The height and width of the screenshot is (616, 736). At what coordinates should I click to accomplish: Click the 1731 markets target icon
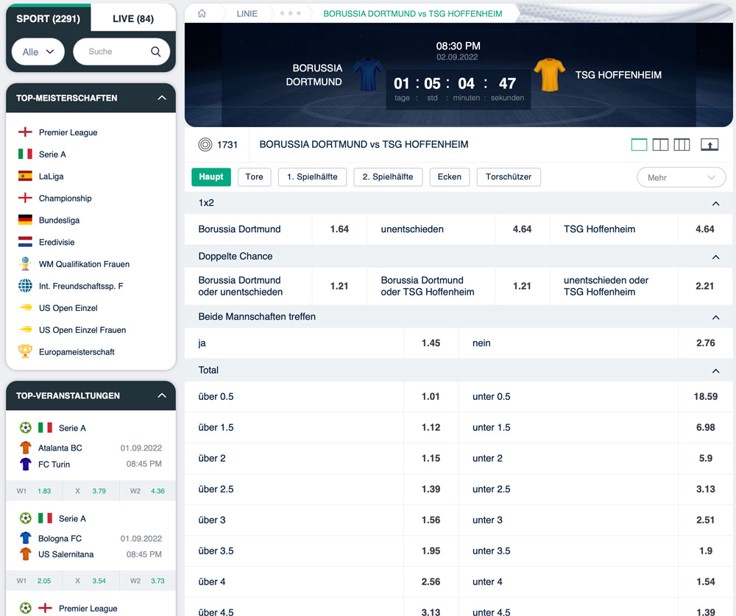tap(205, 145)
